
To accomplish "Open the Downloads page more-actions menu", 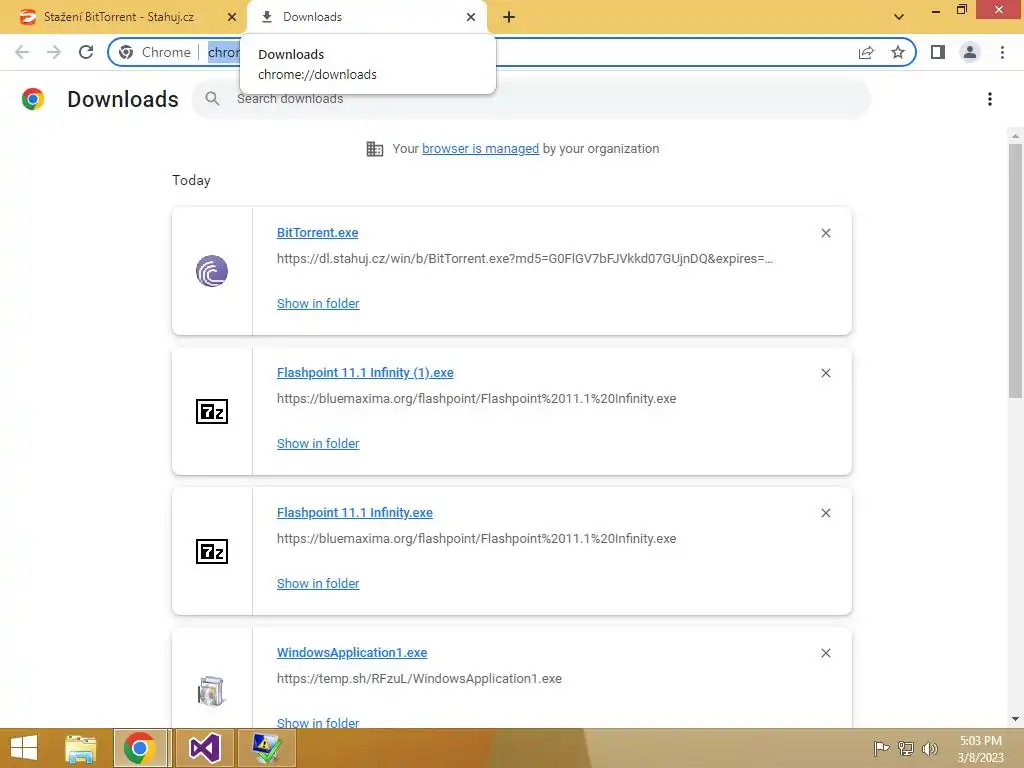I will click(990, 99).
